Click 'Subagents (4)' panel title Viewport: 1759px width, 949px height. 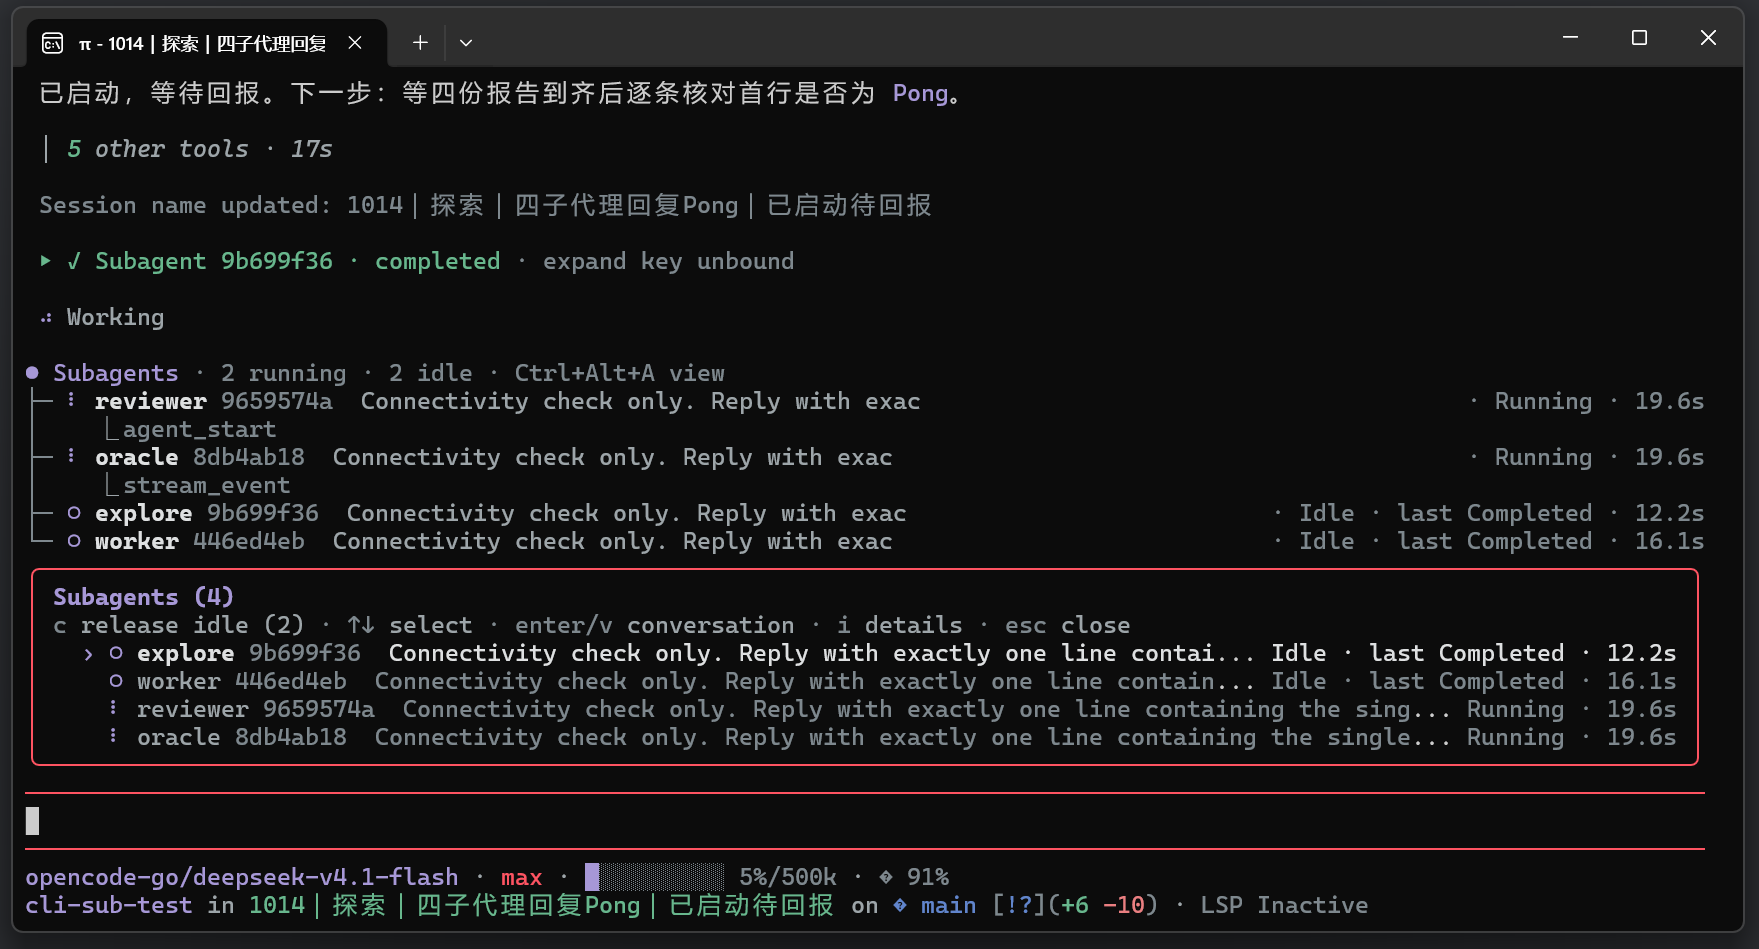point(143,597)
